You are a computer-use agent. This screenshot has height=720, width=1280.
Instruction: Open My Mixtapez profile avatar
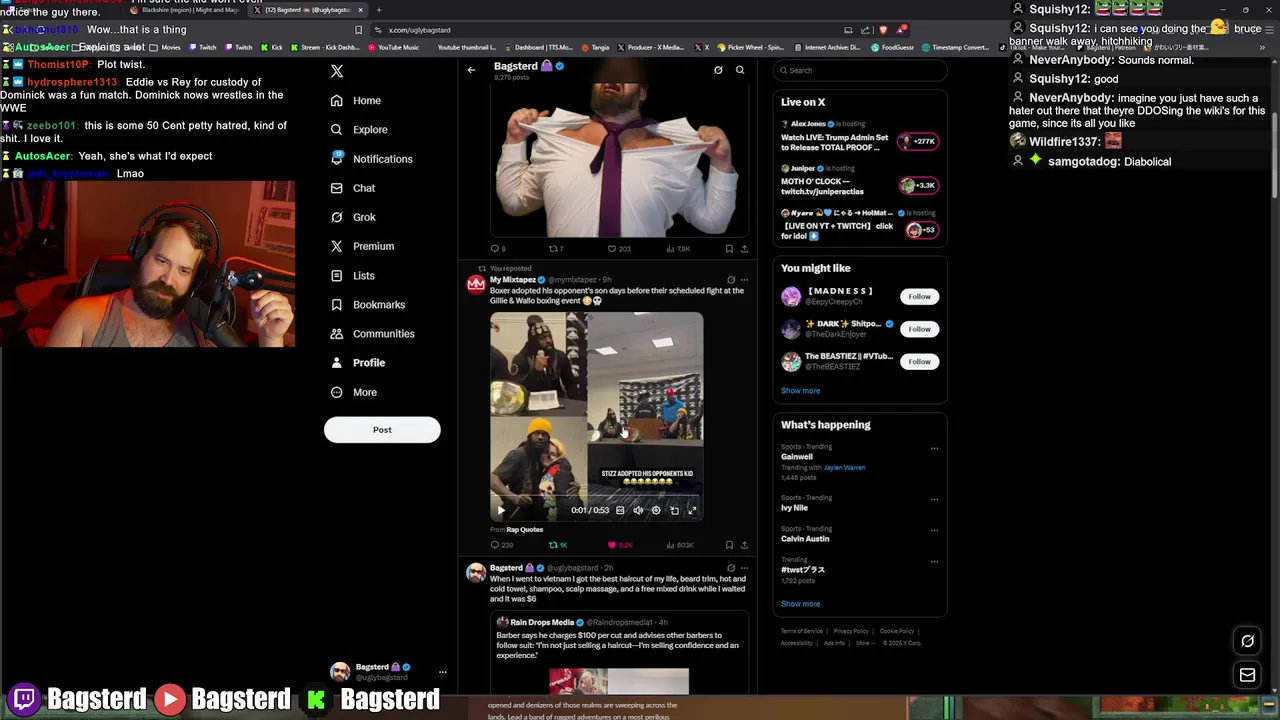[x=476, y=285]
